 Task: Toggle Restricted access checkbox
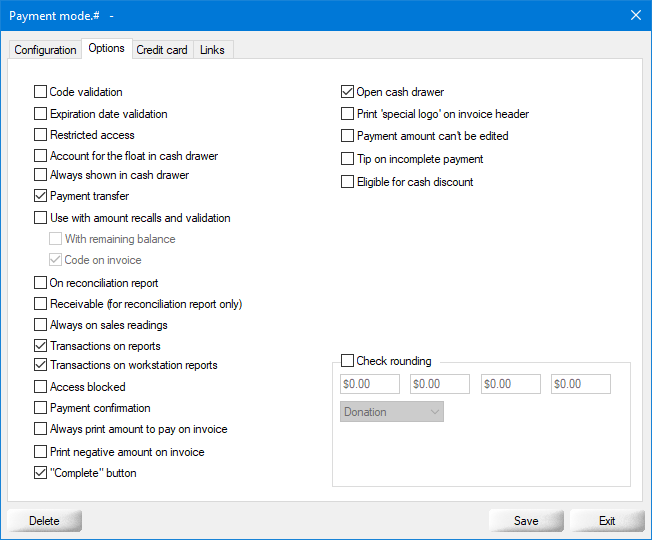(x=41, y=135)
